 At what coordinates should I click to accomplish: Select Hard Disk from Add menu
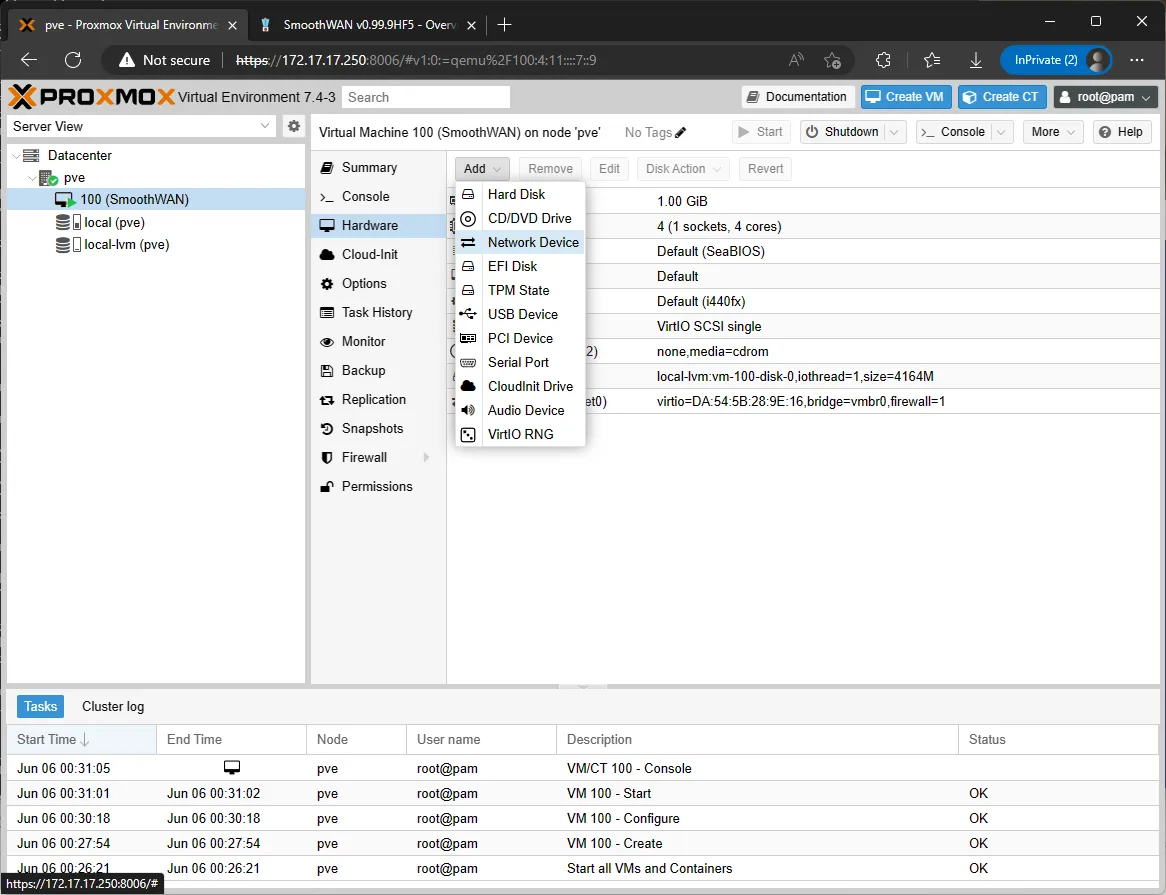520,194
